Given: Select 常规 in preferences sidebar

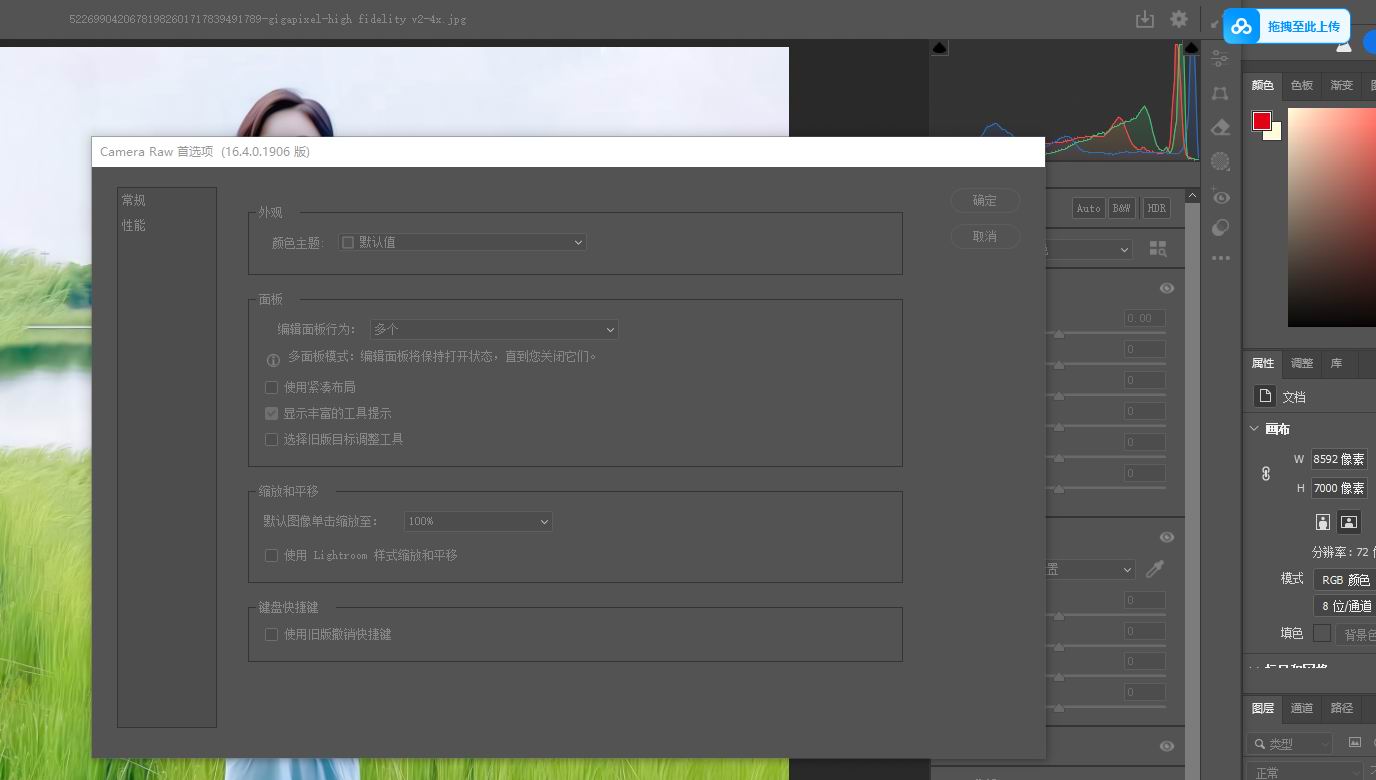Looking at the screenshot, I should pos(133,200).
